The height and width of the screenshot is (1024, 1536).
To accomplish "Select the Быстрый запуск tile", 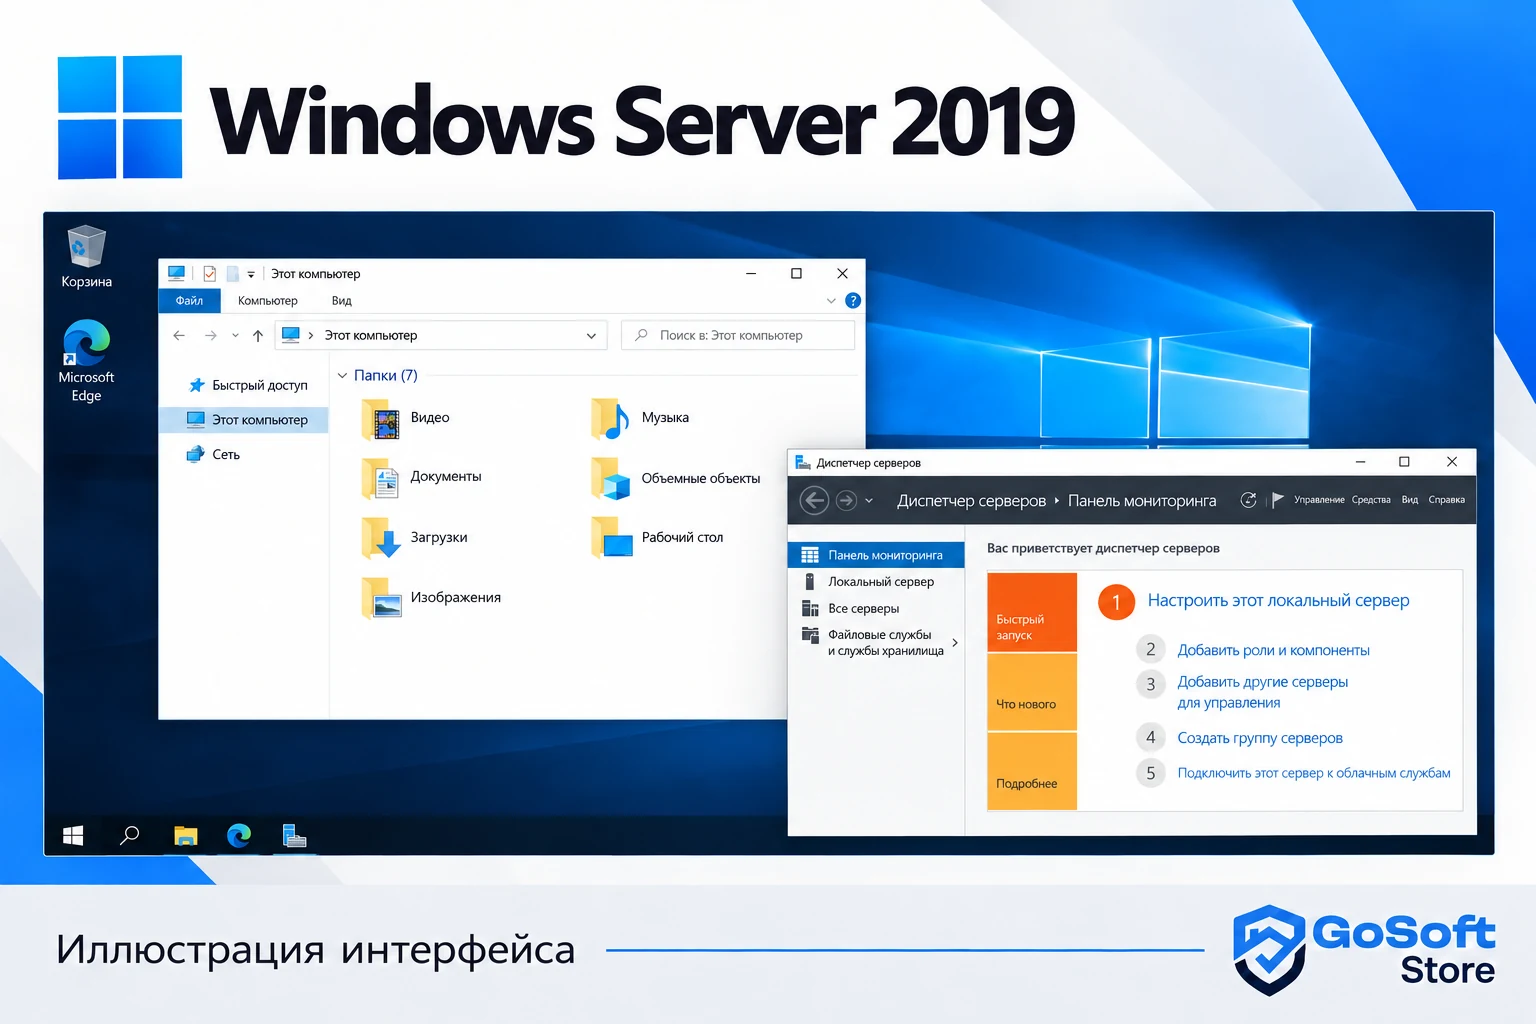I will [1032, 612].
